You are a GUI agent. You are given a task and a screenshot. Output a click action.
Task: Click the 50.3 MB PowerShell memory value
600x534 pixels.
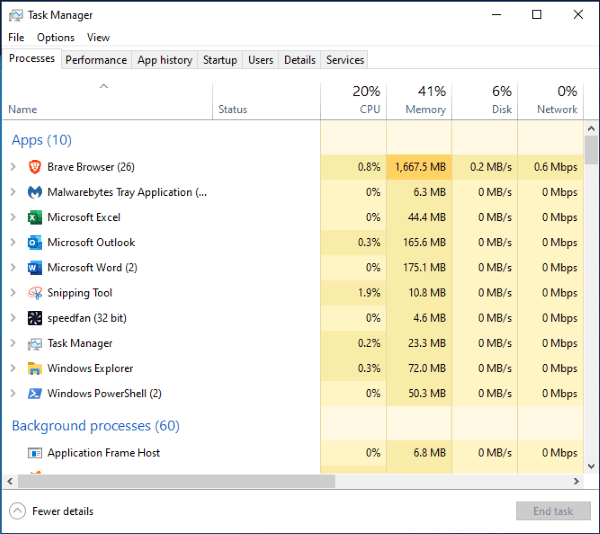pyautogui.click(x=427, y=394)
